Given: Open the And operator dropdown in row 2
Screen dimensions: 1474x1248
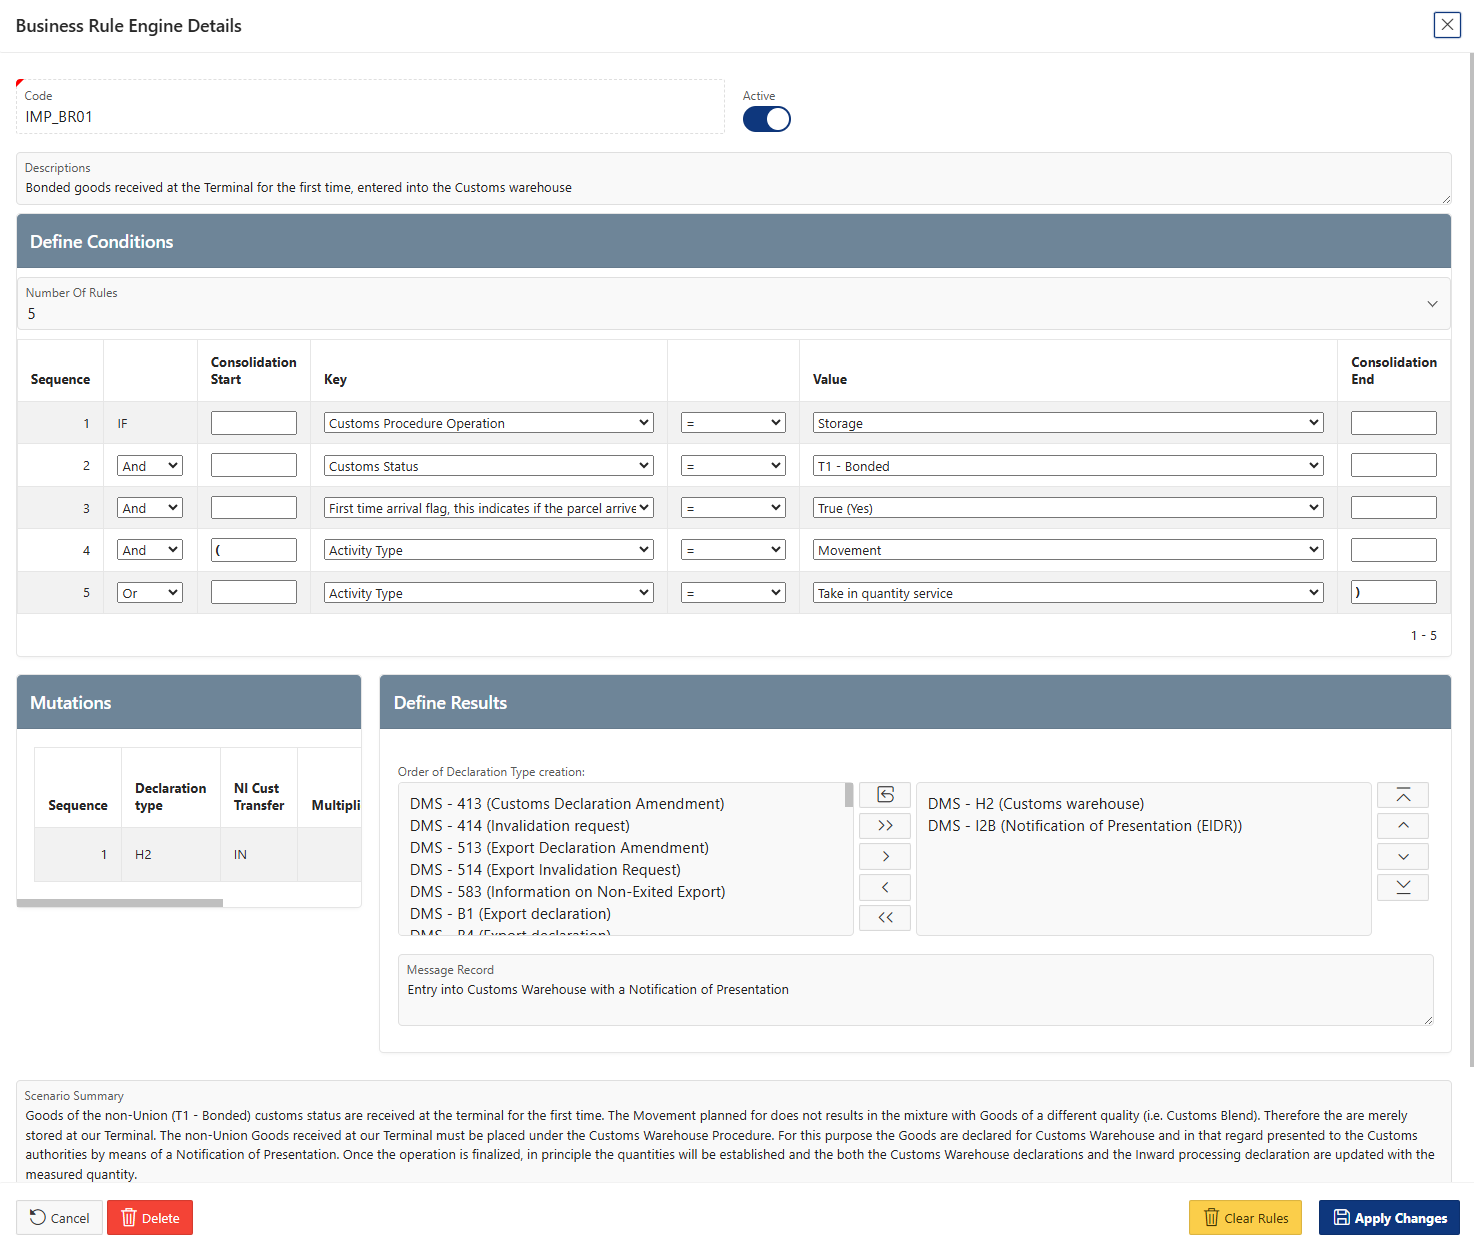Looking at the screenshot, I should coord(150,466).
